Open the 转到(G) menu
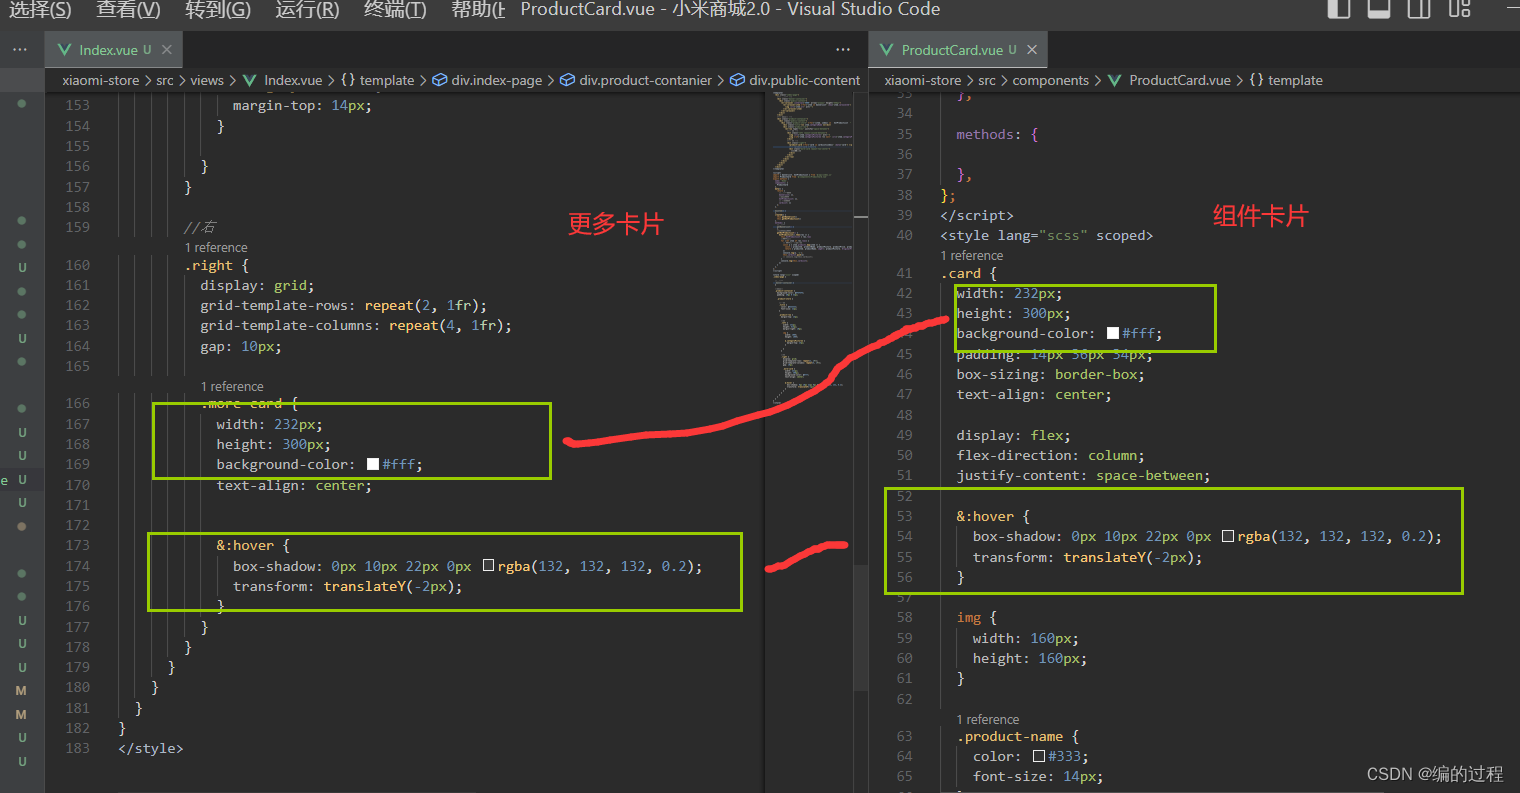This screenshot has width=1520, height=793. [218, 10]
